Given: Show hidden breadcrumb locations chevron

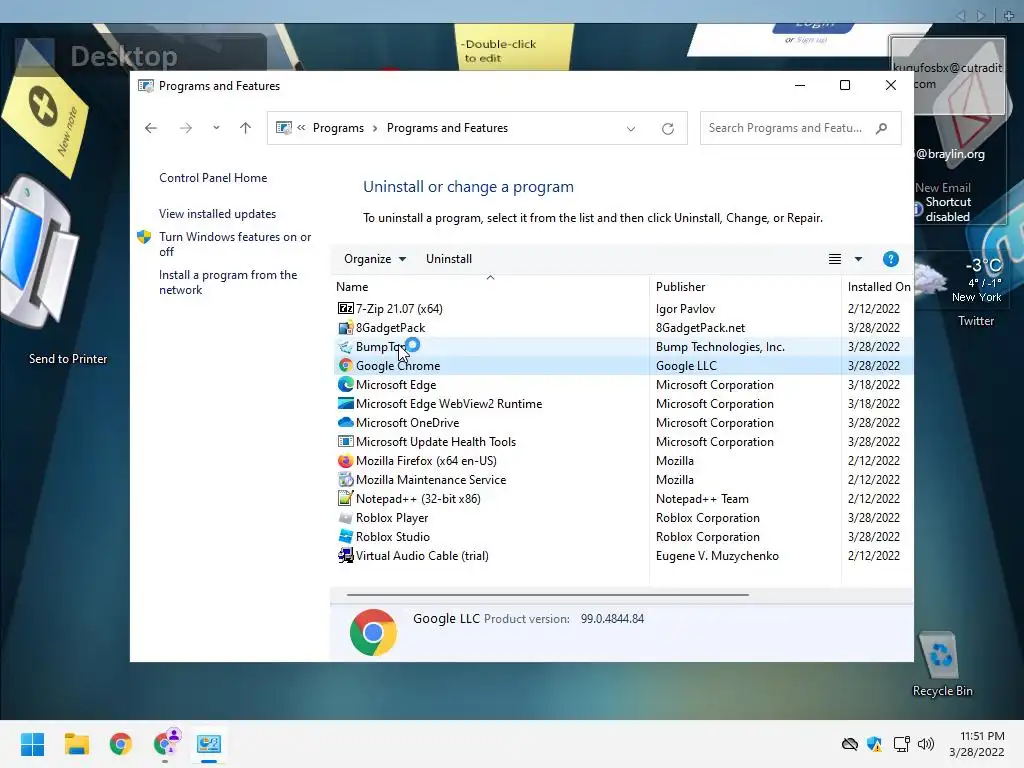Looking at the screenshot, I should tap(301, 128).
